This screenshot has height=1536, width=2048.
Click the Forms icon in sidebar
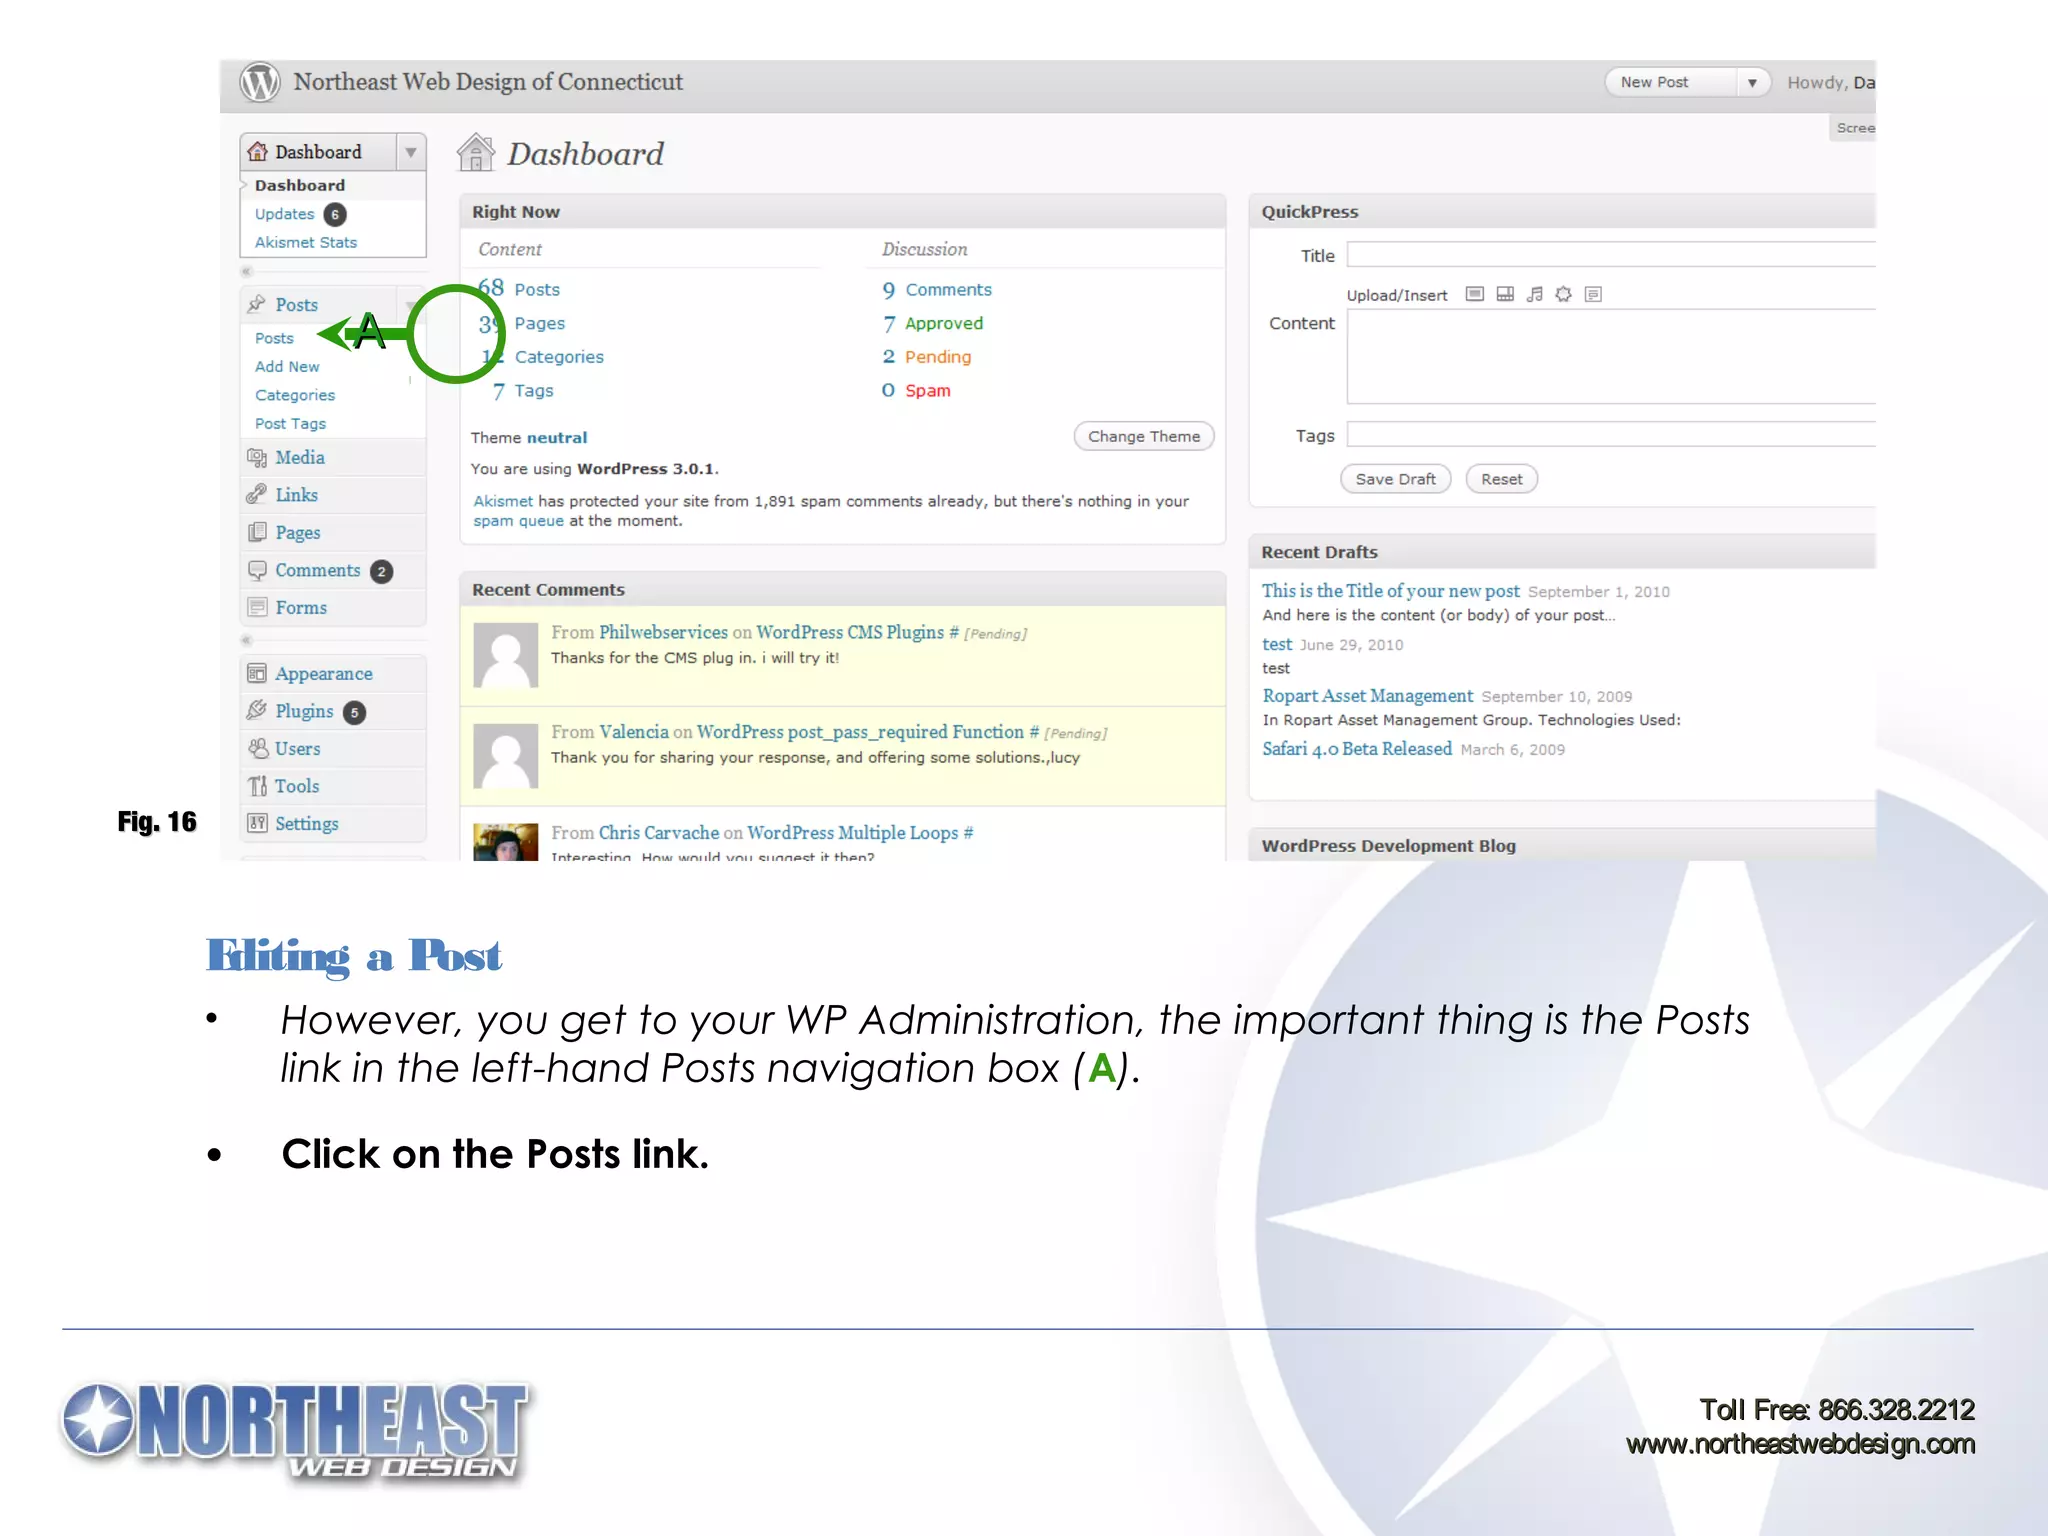pos(257,607)
